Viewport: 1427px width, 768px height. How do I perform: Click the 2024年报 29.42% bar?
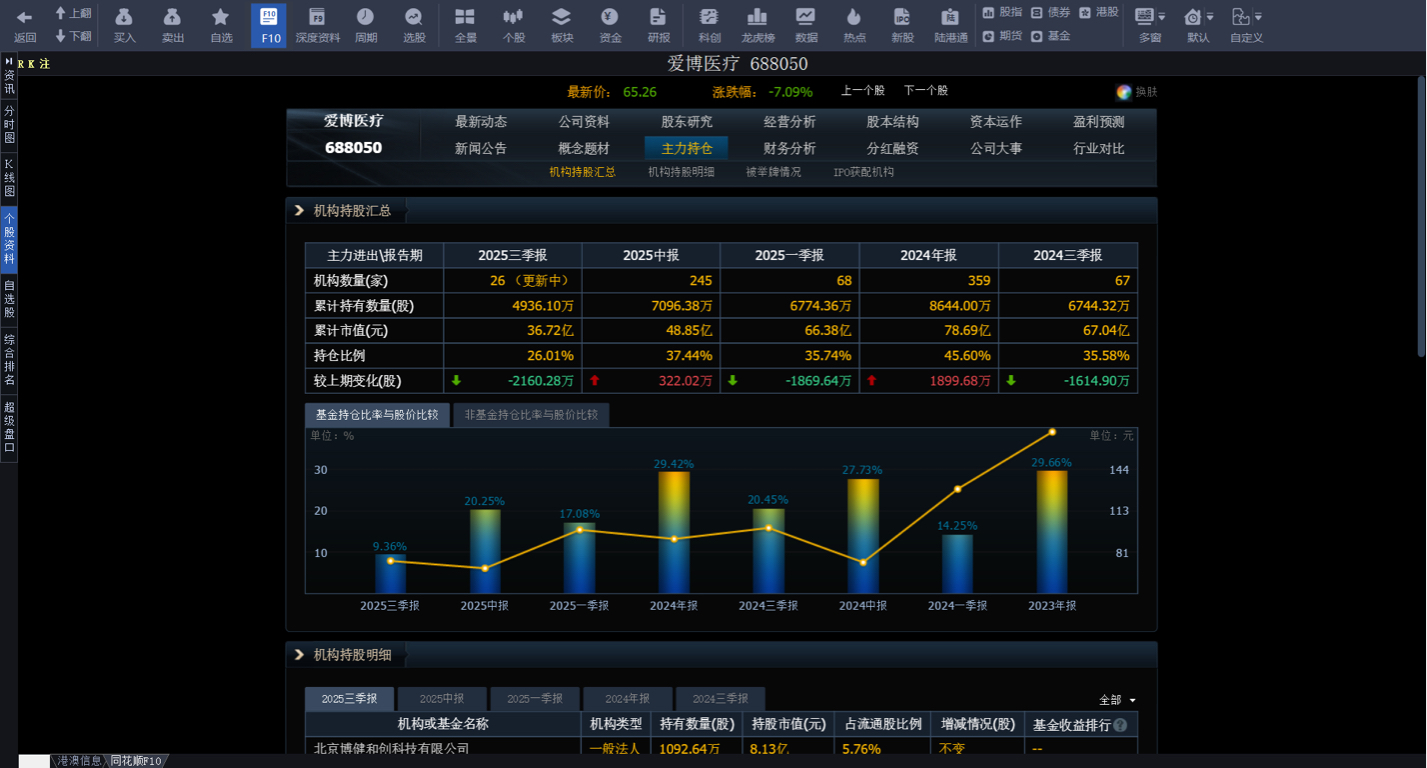674,532
